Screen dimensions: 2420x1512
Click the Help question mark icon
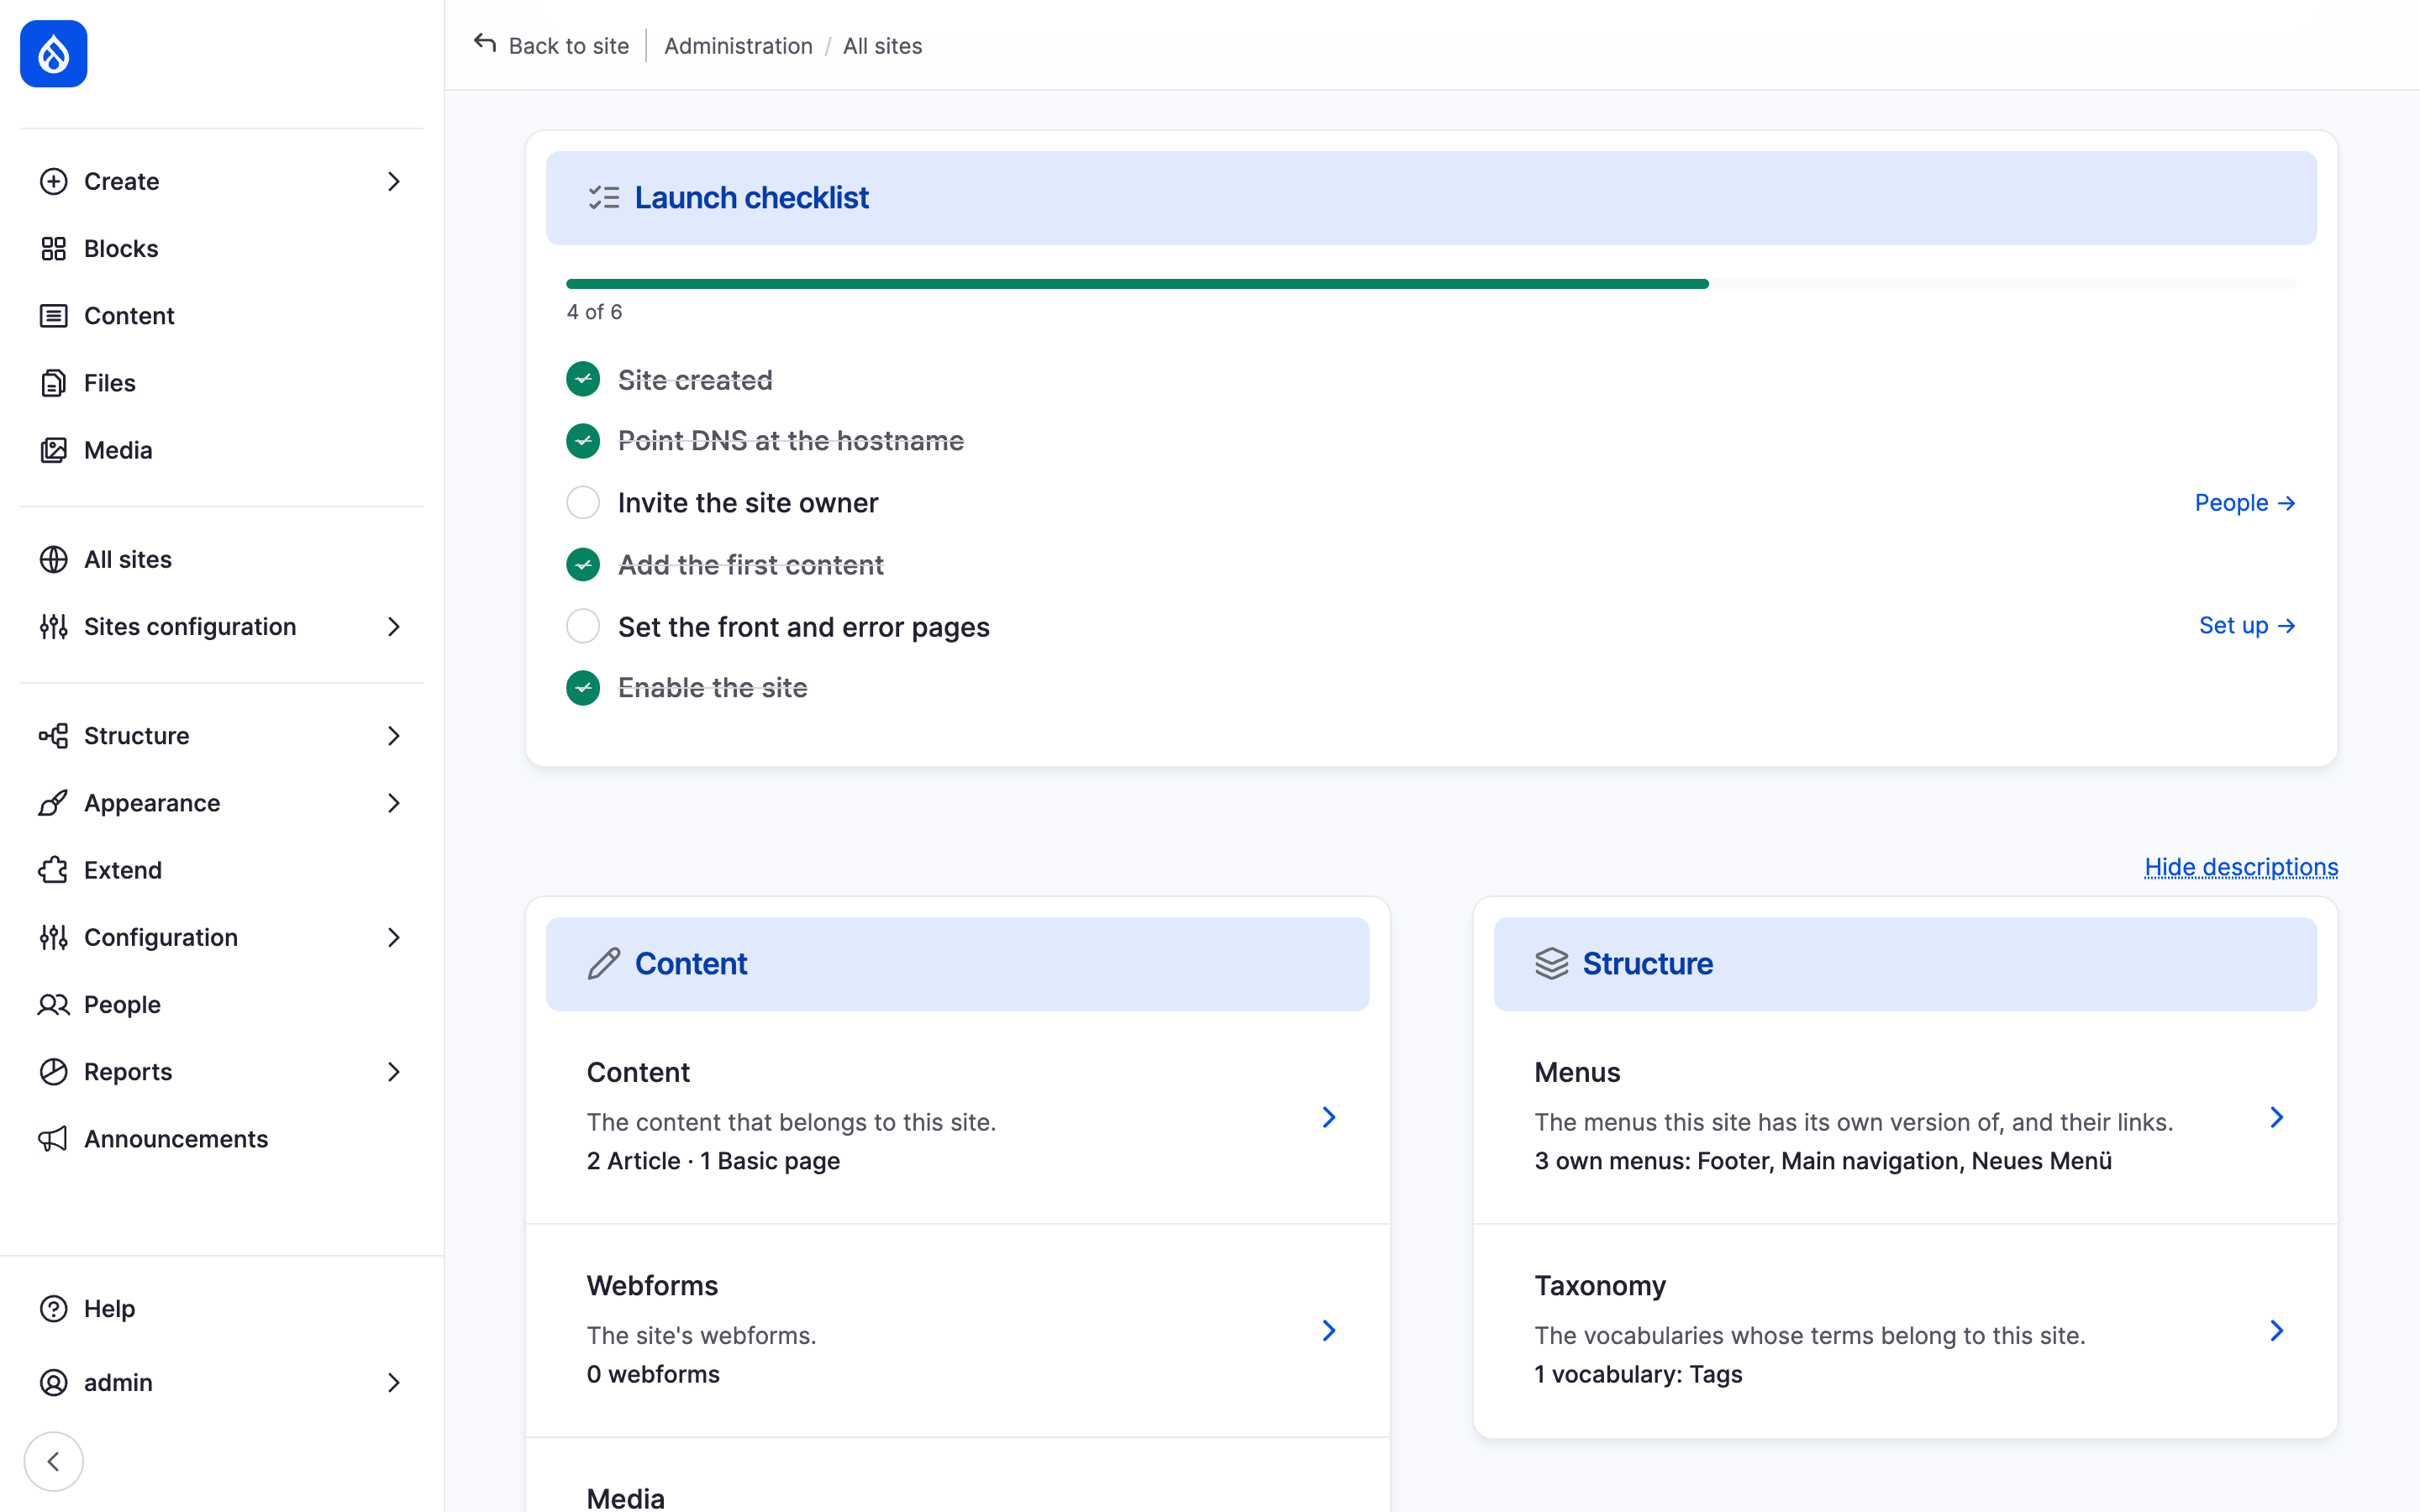point(54,1308)
